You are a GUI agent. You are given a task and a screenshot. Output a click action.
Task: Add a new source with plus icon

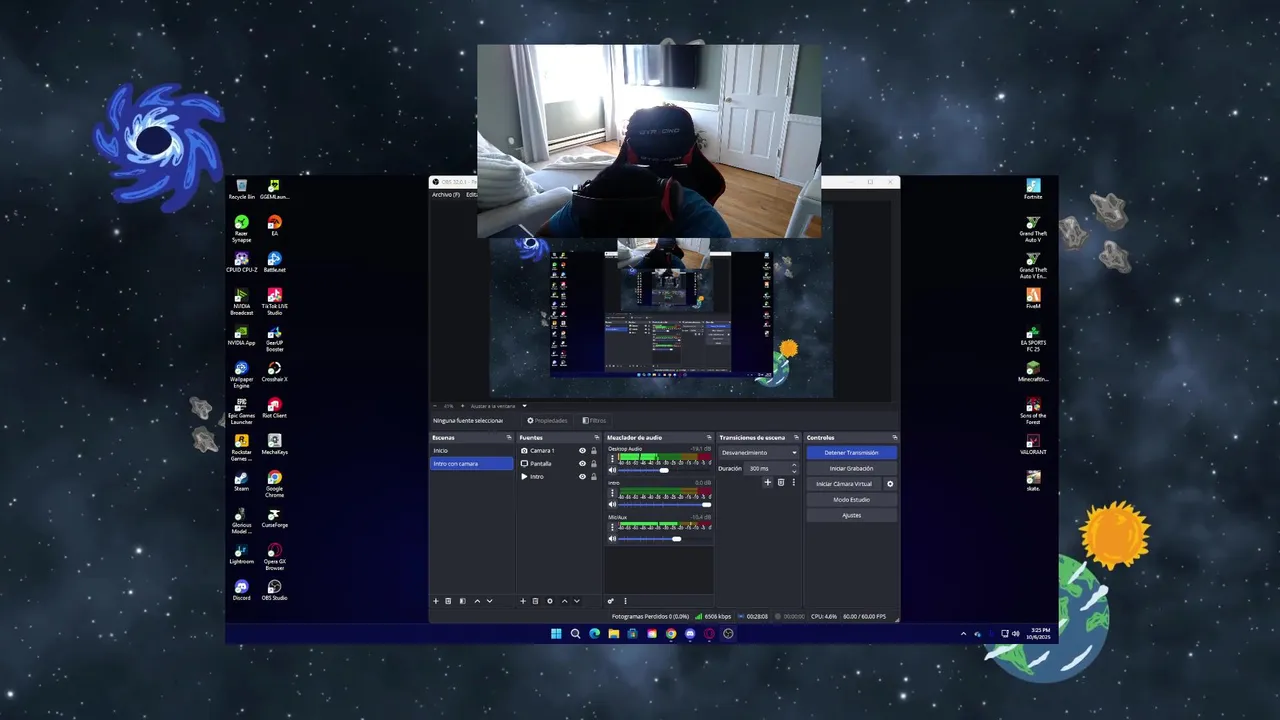[522, 601]
